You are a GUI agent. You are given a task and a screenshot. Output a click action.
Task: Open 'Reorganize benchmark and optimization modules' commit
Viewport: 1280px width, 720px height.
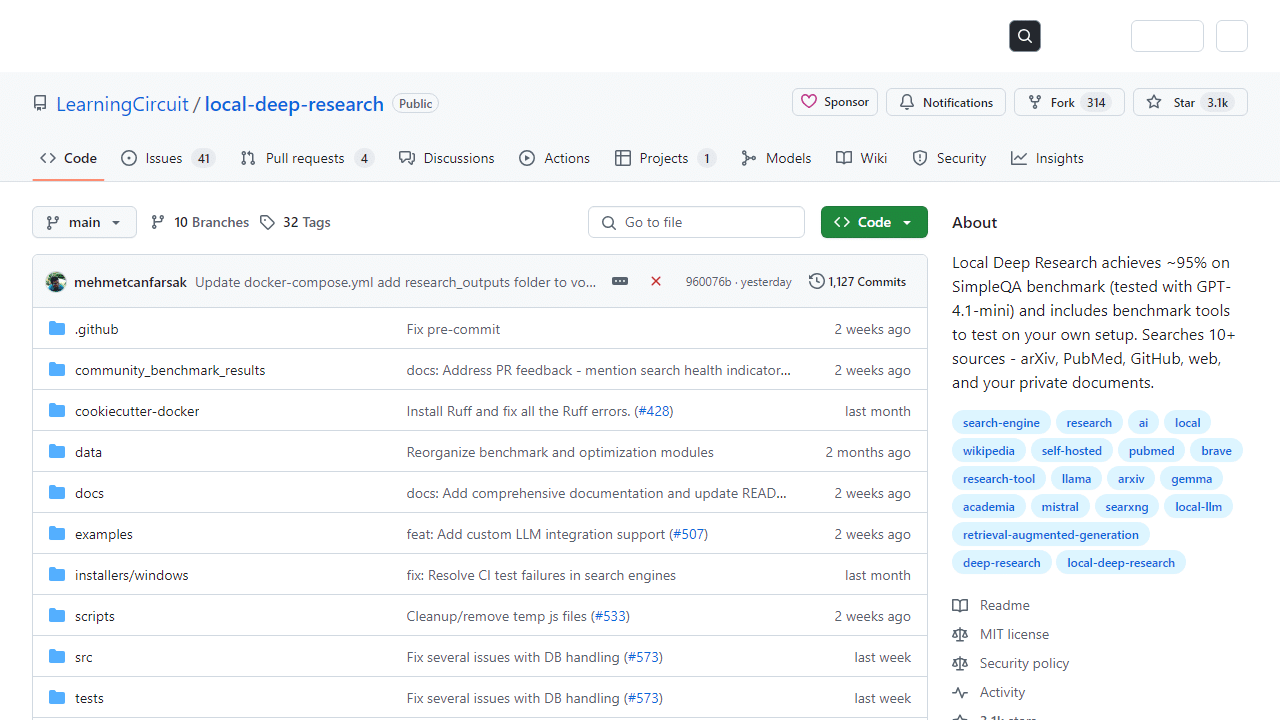(560, 452)
